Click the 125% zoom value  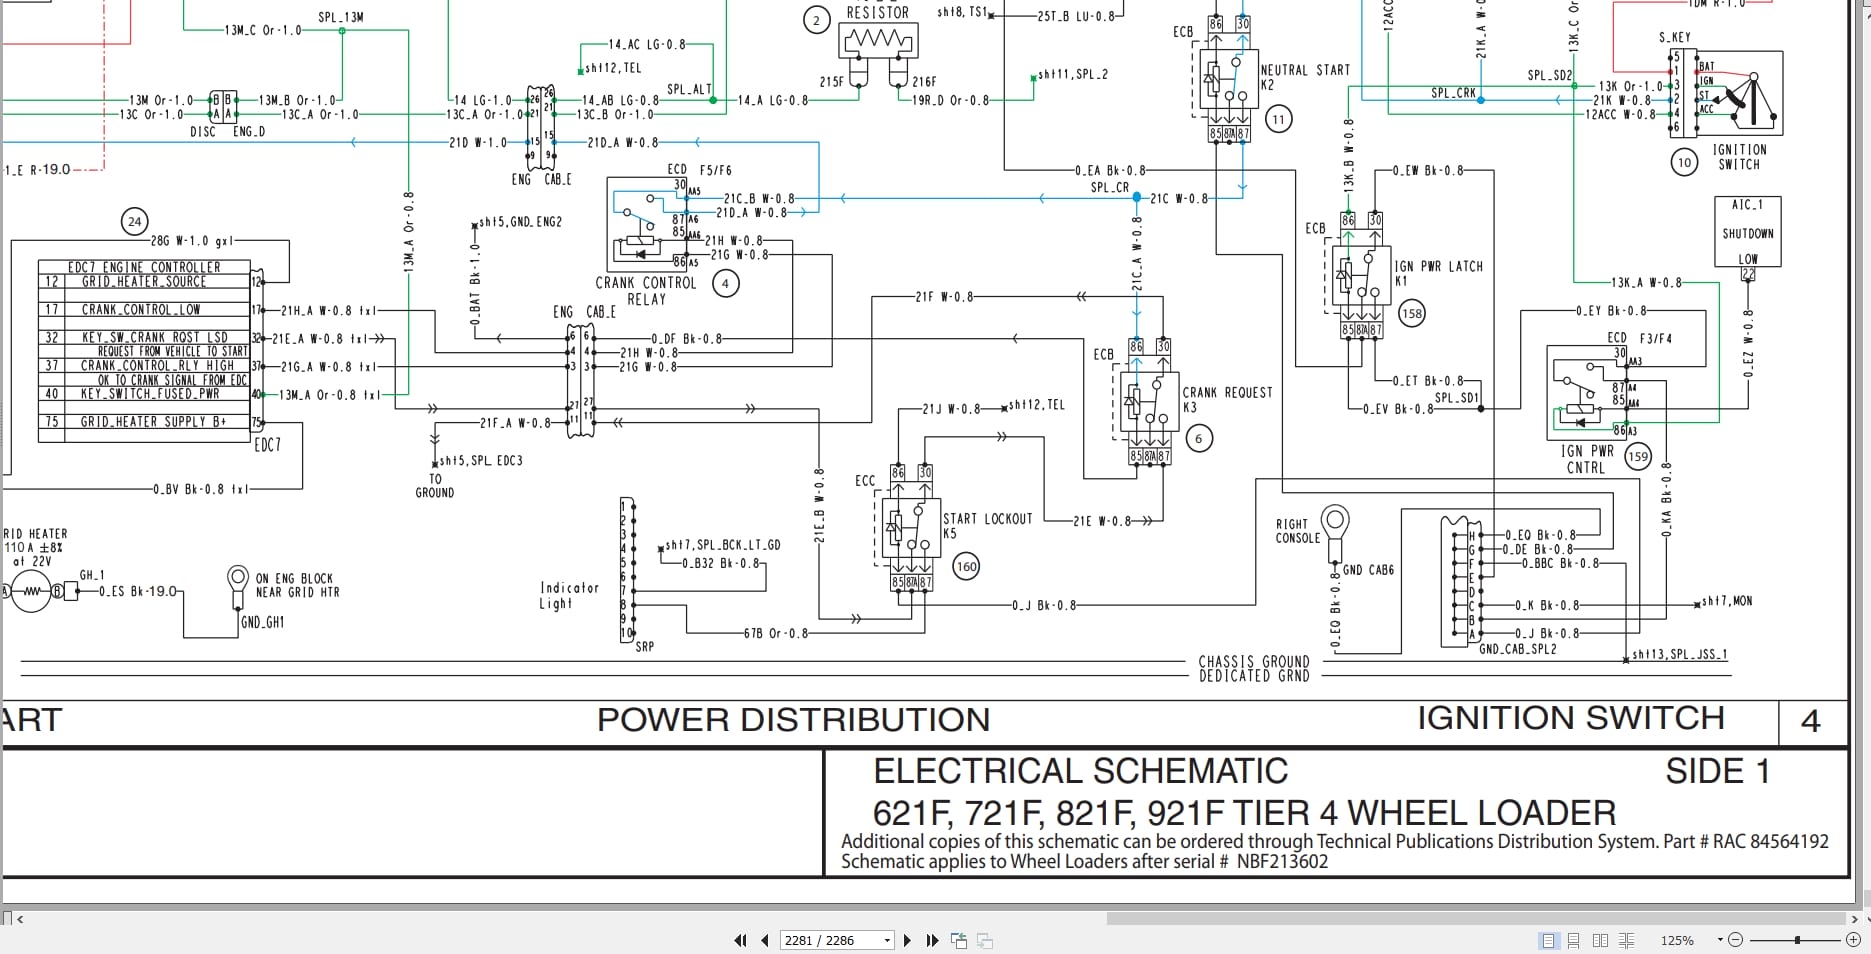pyautogui.click(x=1677, y=941)
